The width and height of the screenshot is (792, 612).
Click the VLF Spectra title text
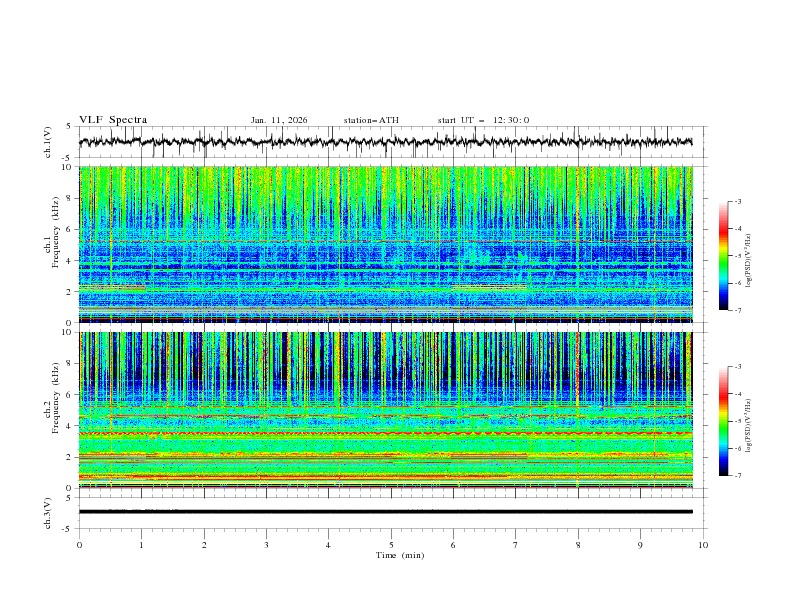coord(113,120)
